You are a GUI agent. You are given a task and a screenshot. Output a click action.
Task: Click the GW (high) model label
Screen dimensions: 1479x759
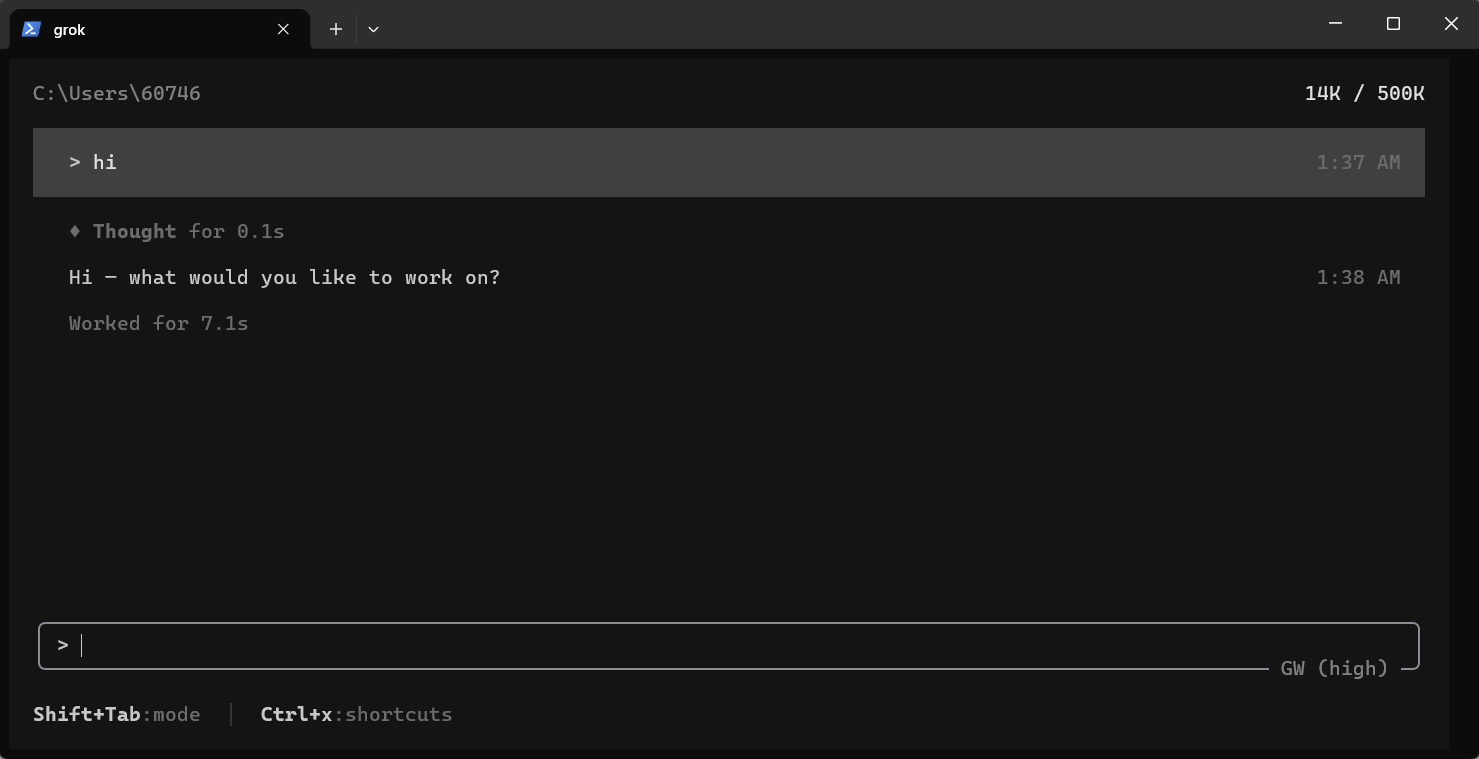coord(1334,668)
